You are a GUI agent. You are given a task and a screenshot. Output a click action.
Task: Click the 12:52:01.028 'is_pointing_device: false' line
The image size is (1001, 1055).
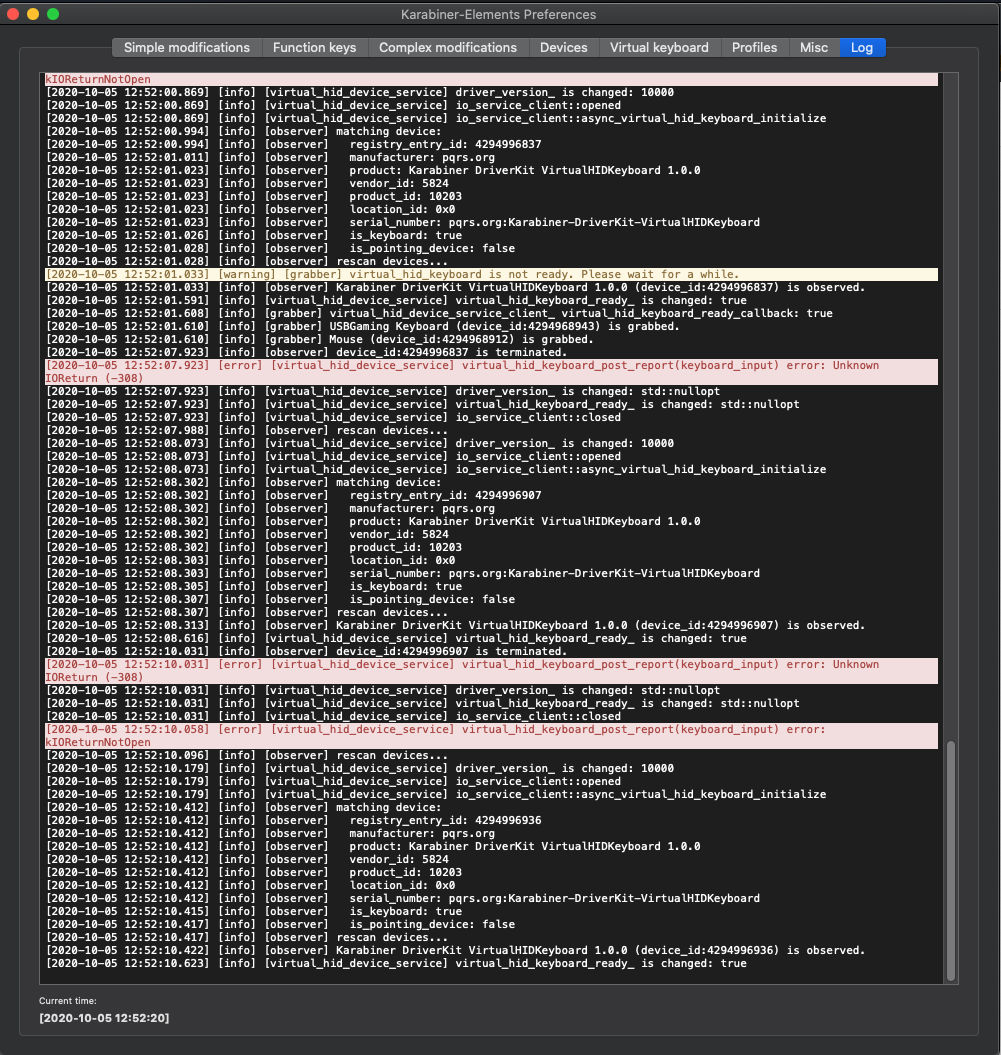280,248
